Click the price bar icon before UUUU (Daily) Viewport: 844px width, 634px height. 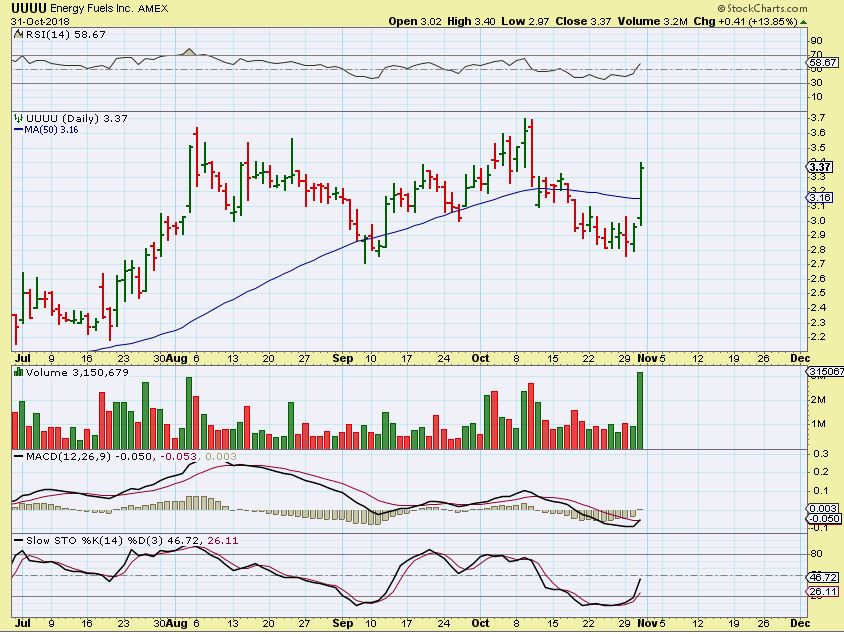(19, 118)
